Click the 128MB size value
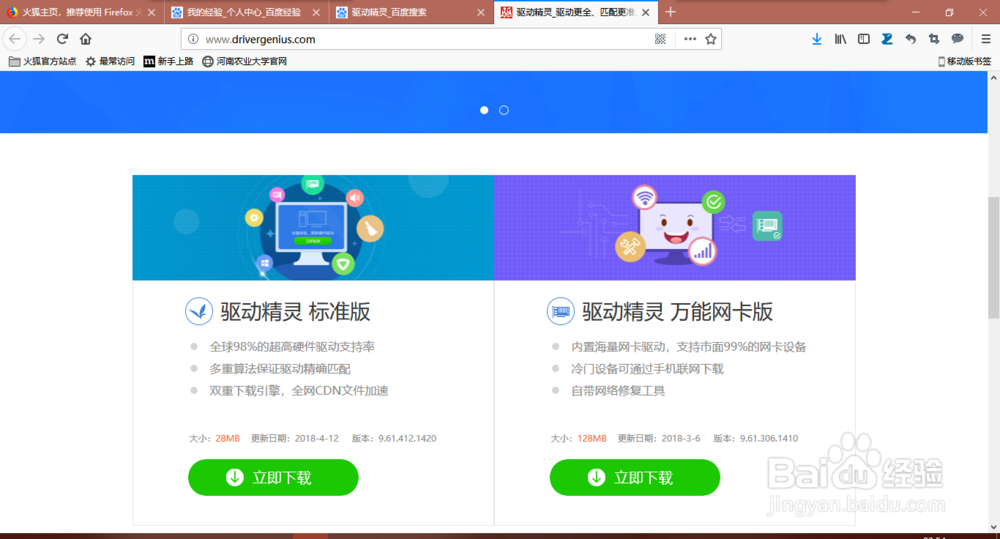Viewport: 1000px width, 539px height. [592, 438]
